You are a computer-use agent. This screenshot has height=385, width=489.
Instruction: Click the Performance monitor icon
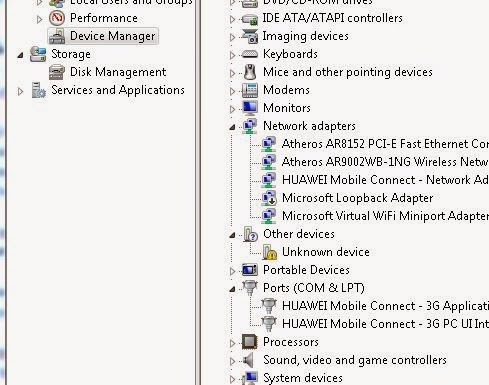57,18
